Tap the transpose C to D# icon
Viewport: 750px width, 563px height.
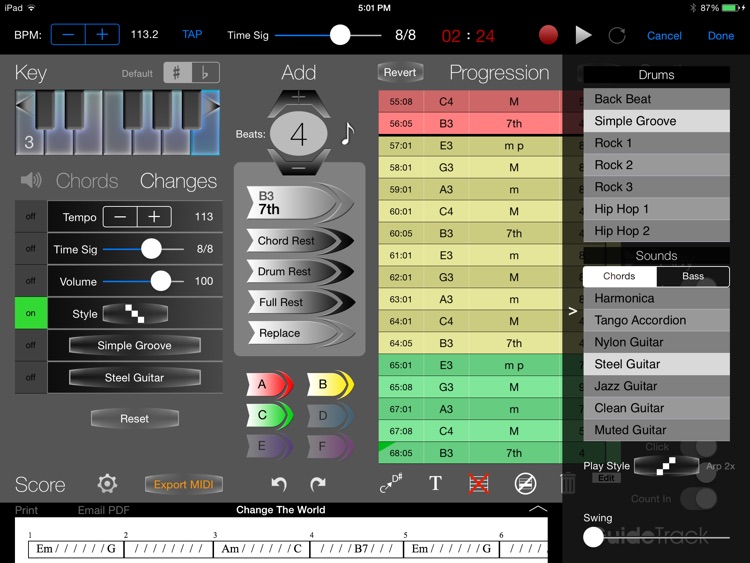coord(391,483)
